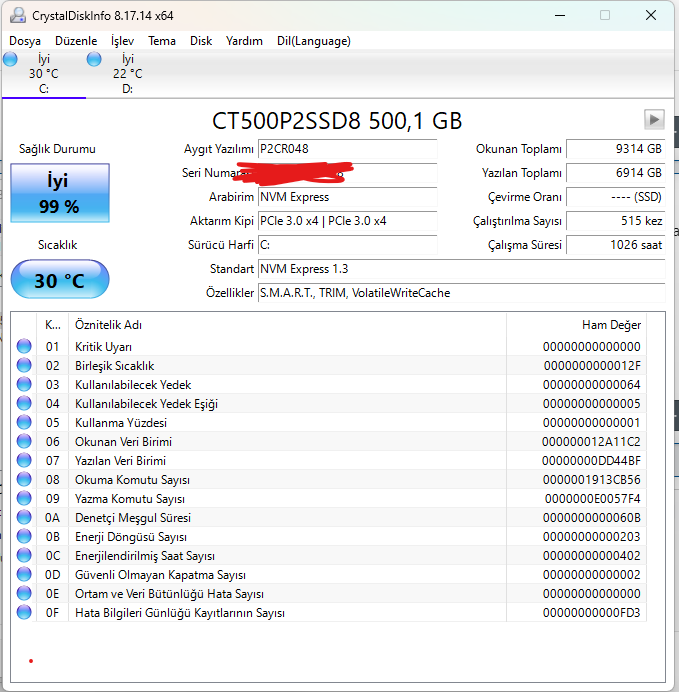Click the C: drive blue status orb

(x=10, y=59)
